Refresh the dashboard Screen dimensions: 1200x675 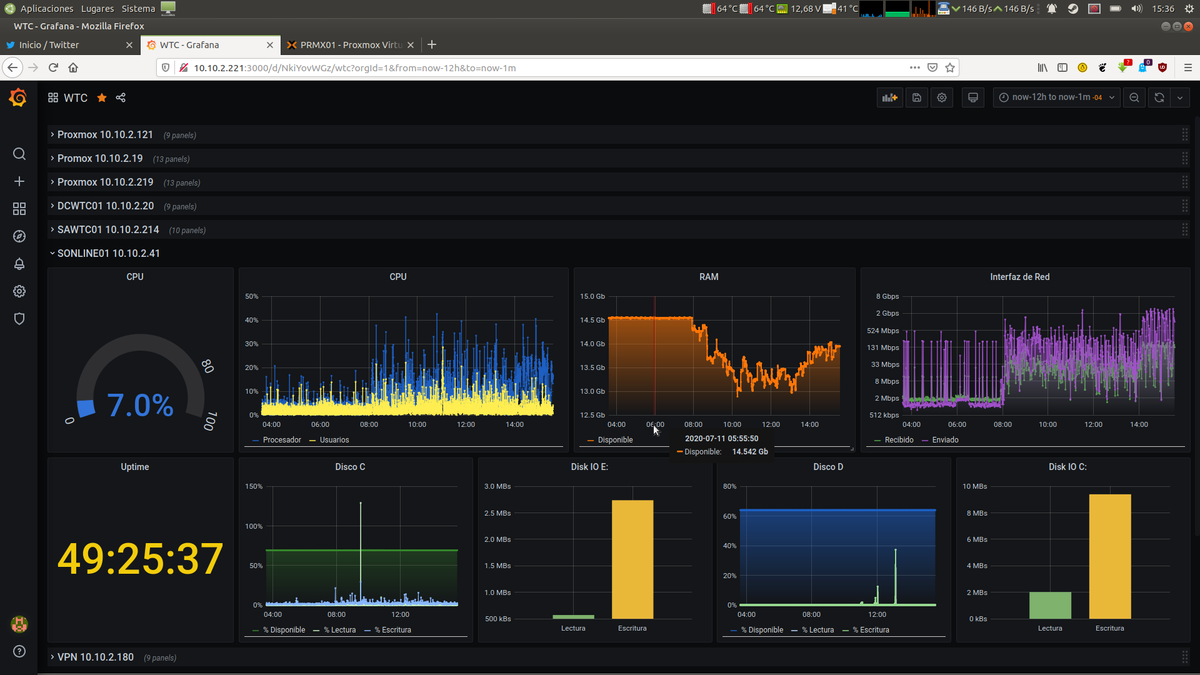click(1159, 98)
